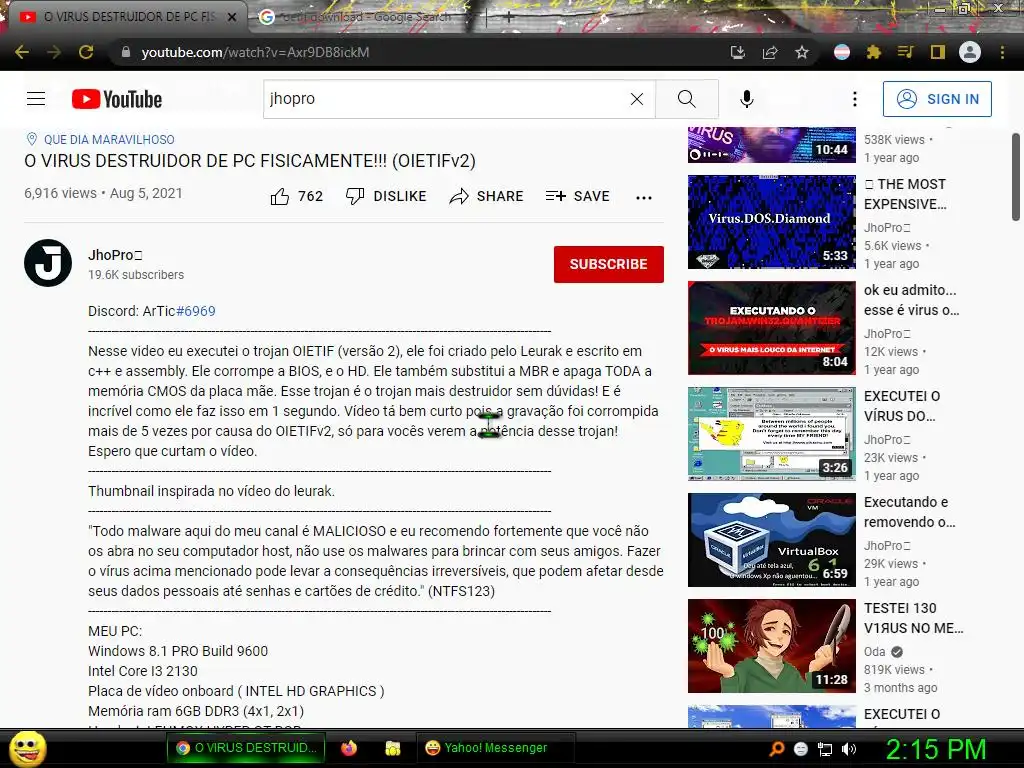Launch Firefox from the taskbar
1024x768 pixels.
(349, 748)
